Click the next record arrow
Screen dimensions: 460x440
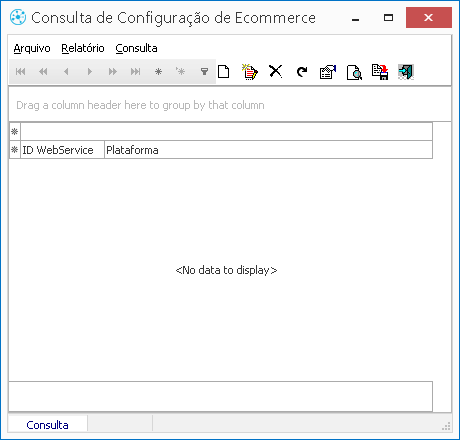(x=89, y=71)
